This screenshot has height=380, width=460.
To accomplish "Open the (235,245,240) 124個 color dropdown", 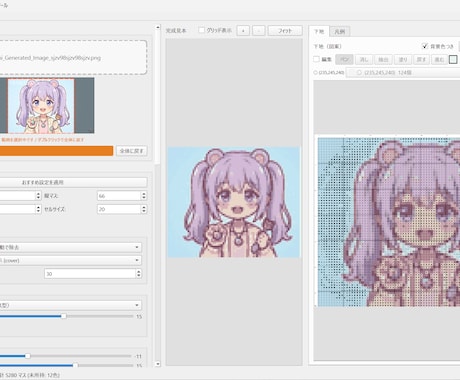I will 403,72.
